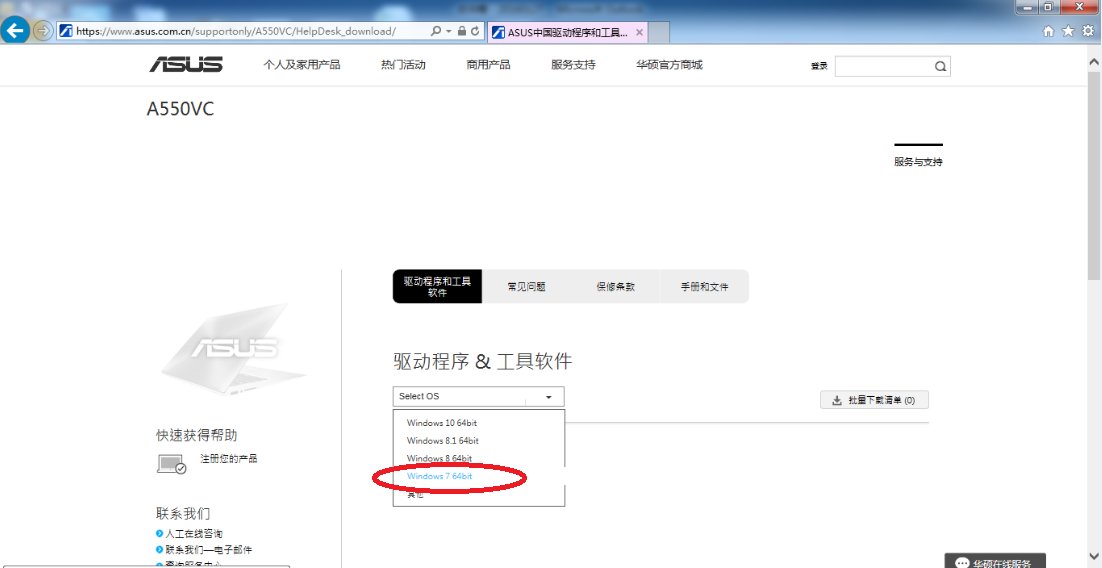1102x568 pixels.
Task: Open 服务支持 navigation menu
Action: (x=573, y=65)
